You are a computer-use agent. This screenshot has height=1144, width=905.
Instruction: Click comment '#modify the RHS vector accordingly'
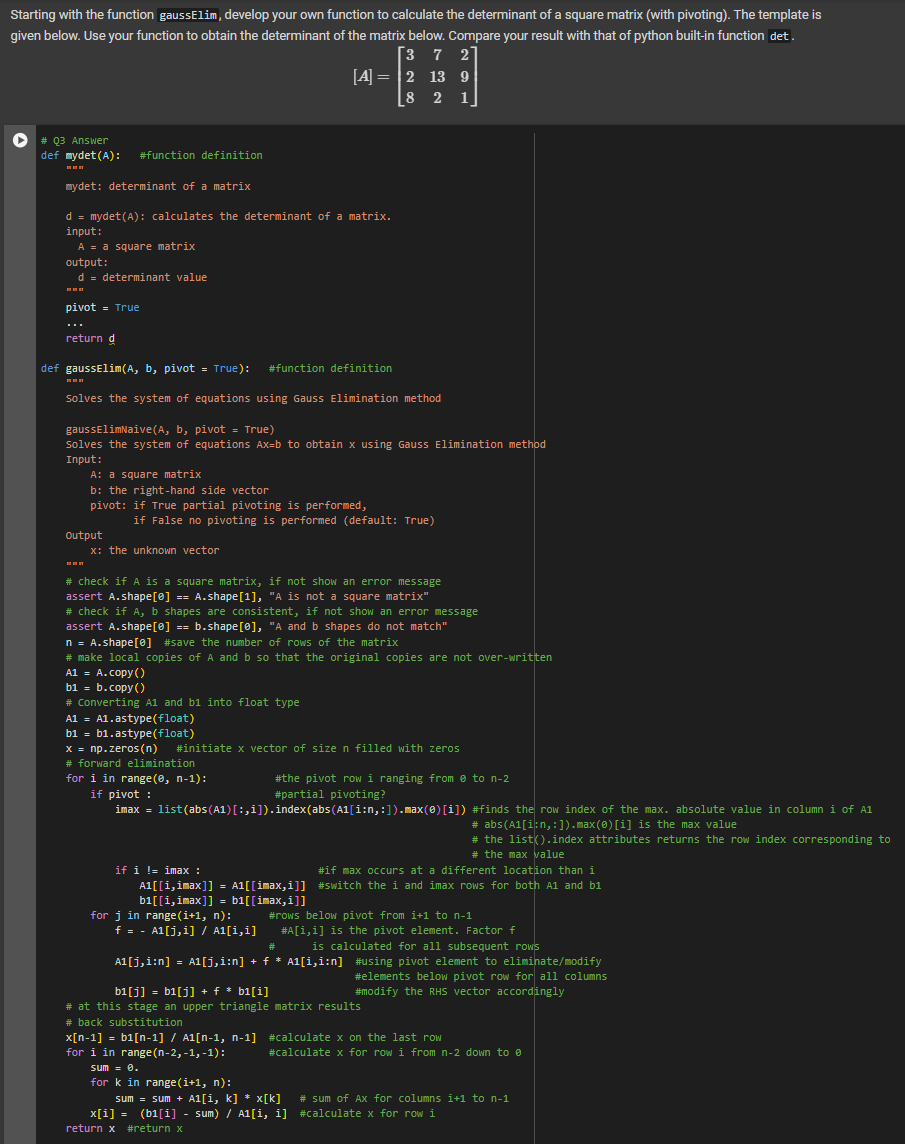(x=460, y=992)
